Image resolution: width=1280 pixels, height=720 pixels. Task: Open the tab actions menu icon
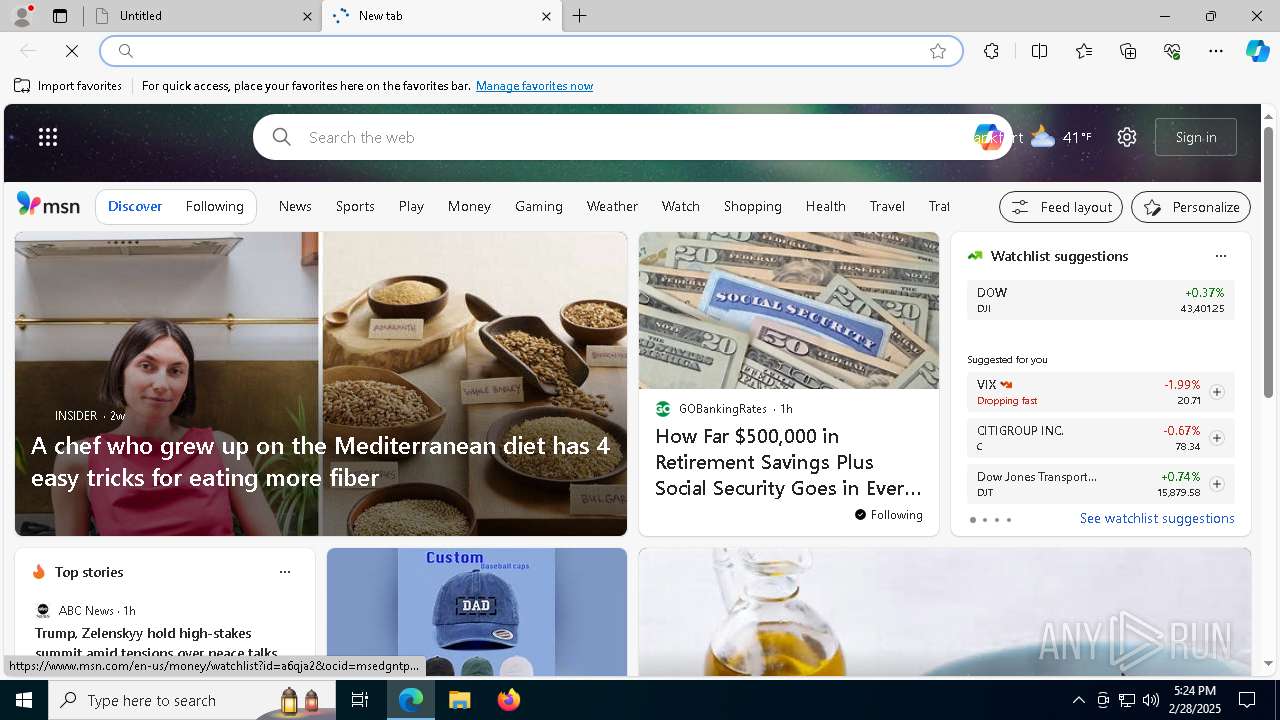coord(60,16)
